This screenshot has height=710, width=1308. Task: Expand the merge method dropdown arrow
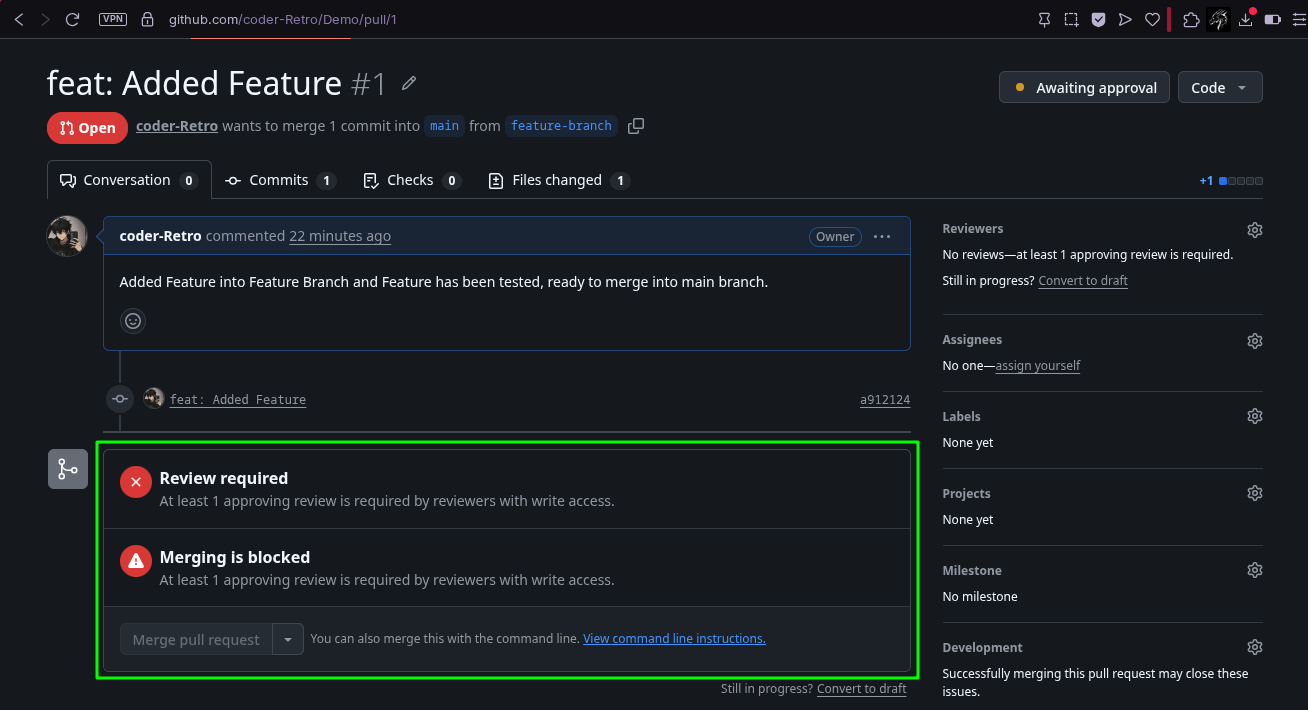[288, 639]
